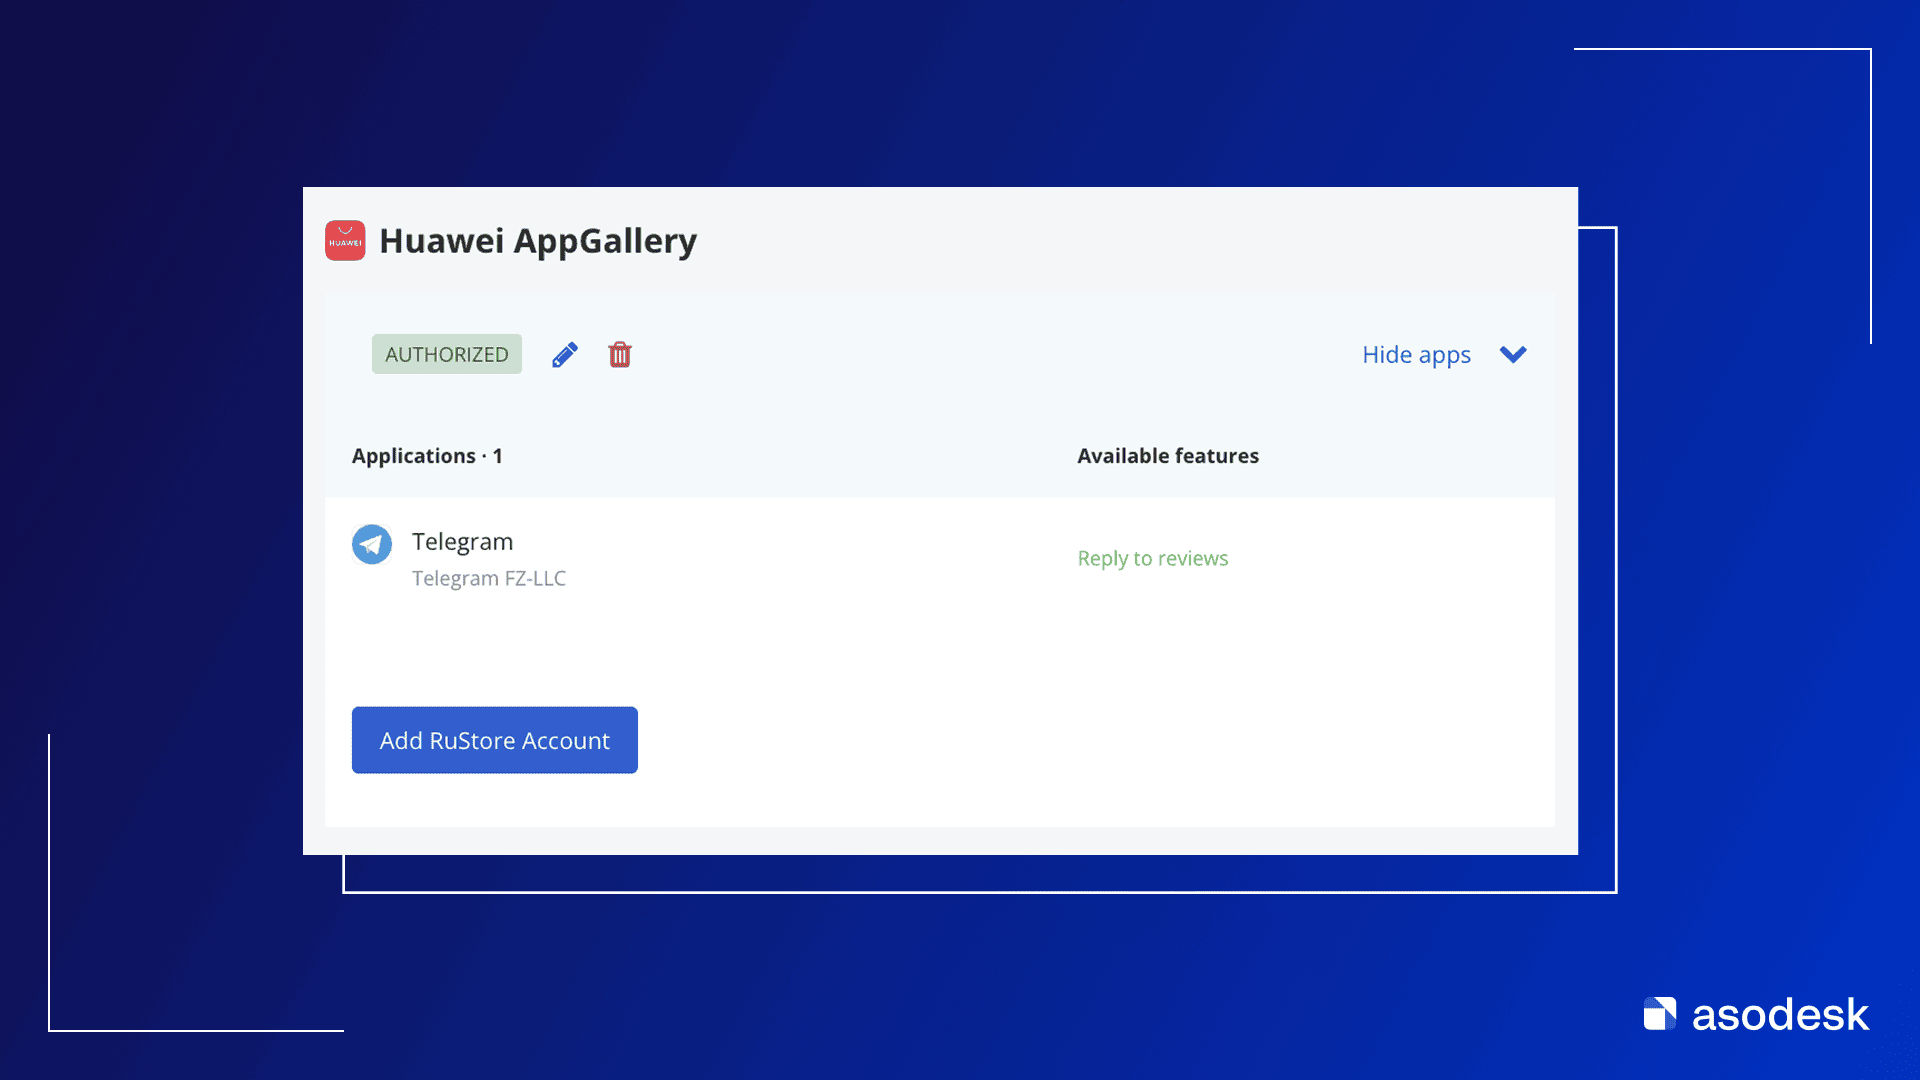The image size is (1920, 1080).
Task: Click blank header area right of trash icon
Action: 950,355
